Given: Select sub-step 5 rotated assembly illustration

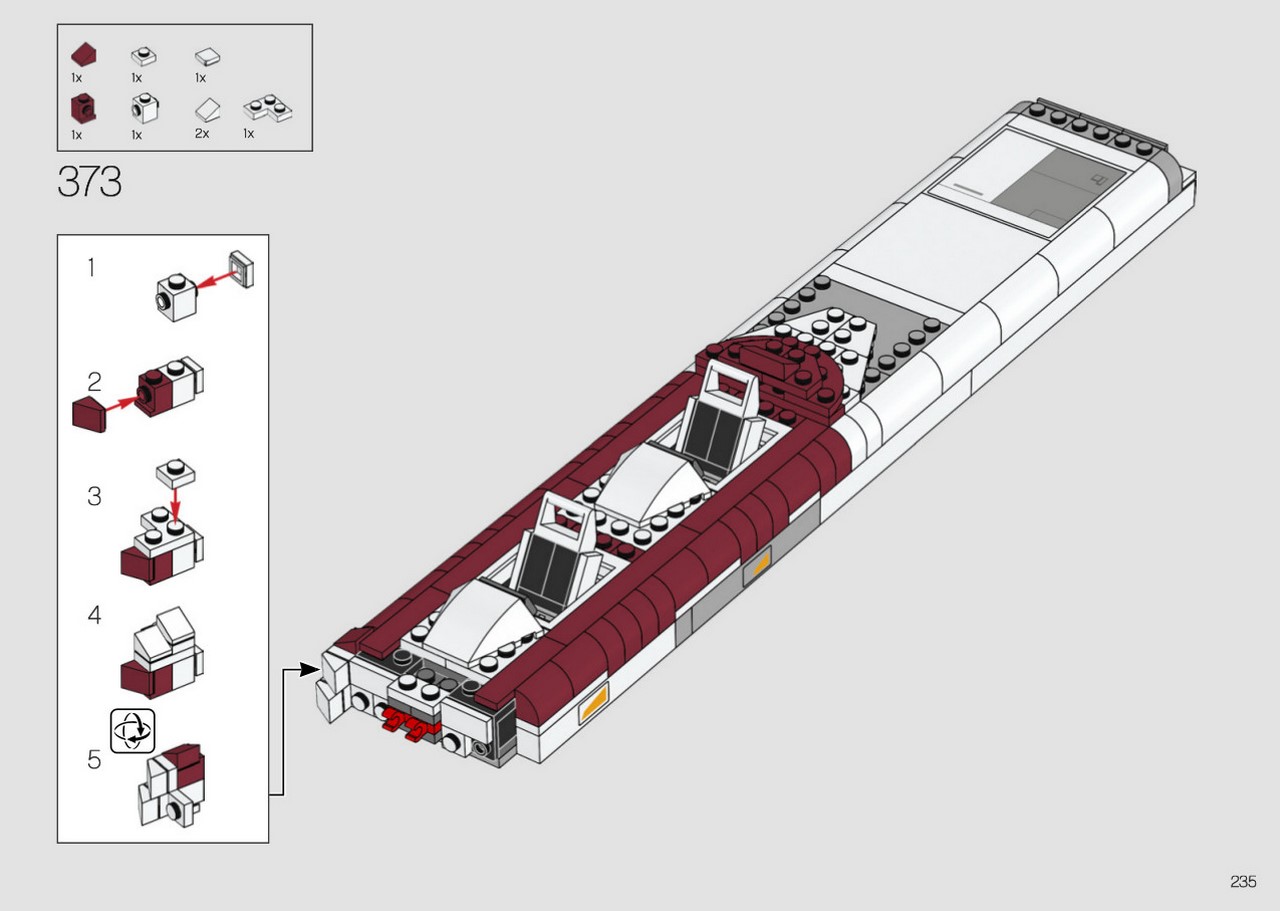Looking at the screenshot, I should tap(172, 784).
